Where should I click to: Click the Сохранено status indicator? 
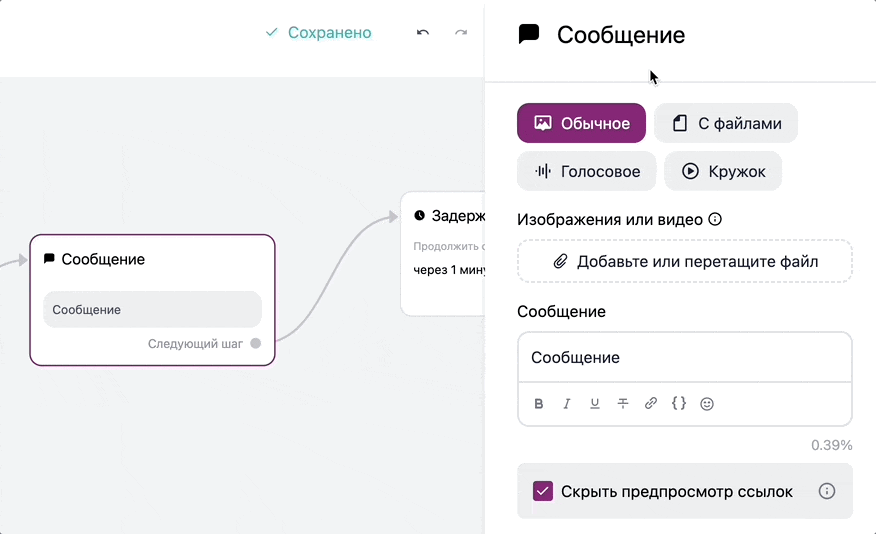tap(318, 33)
